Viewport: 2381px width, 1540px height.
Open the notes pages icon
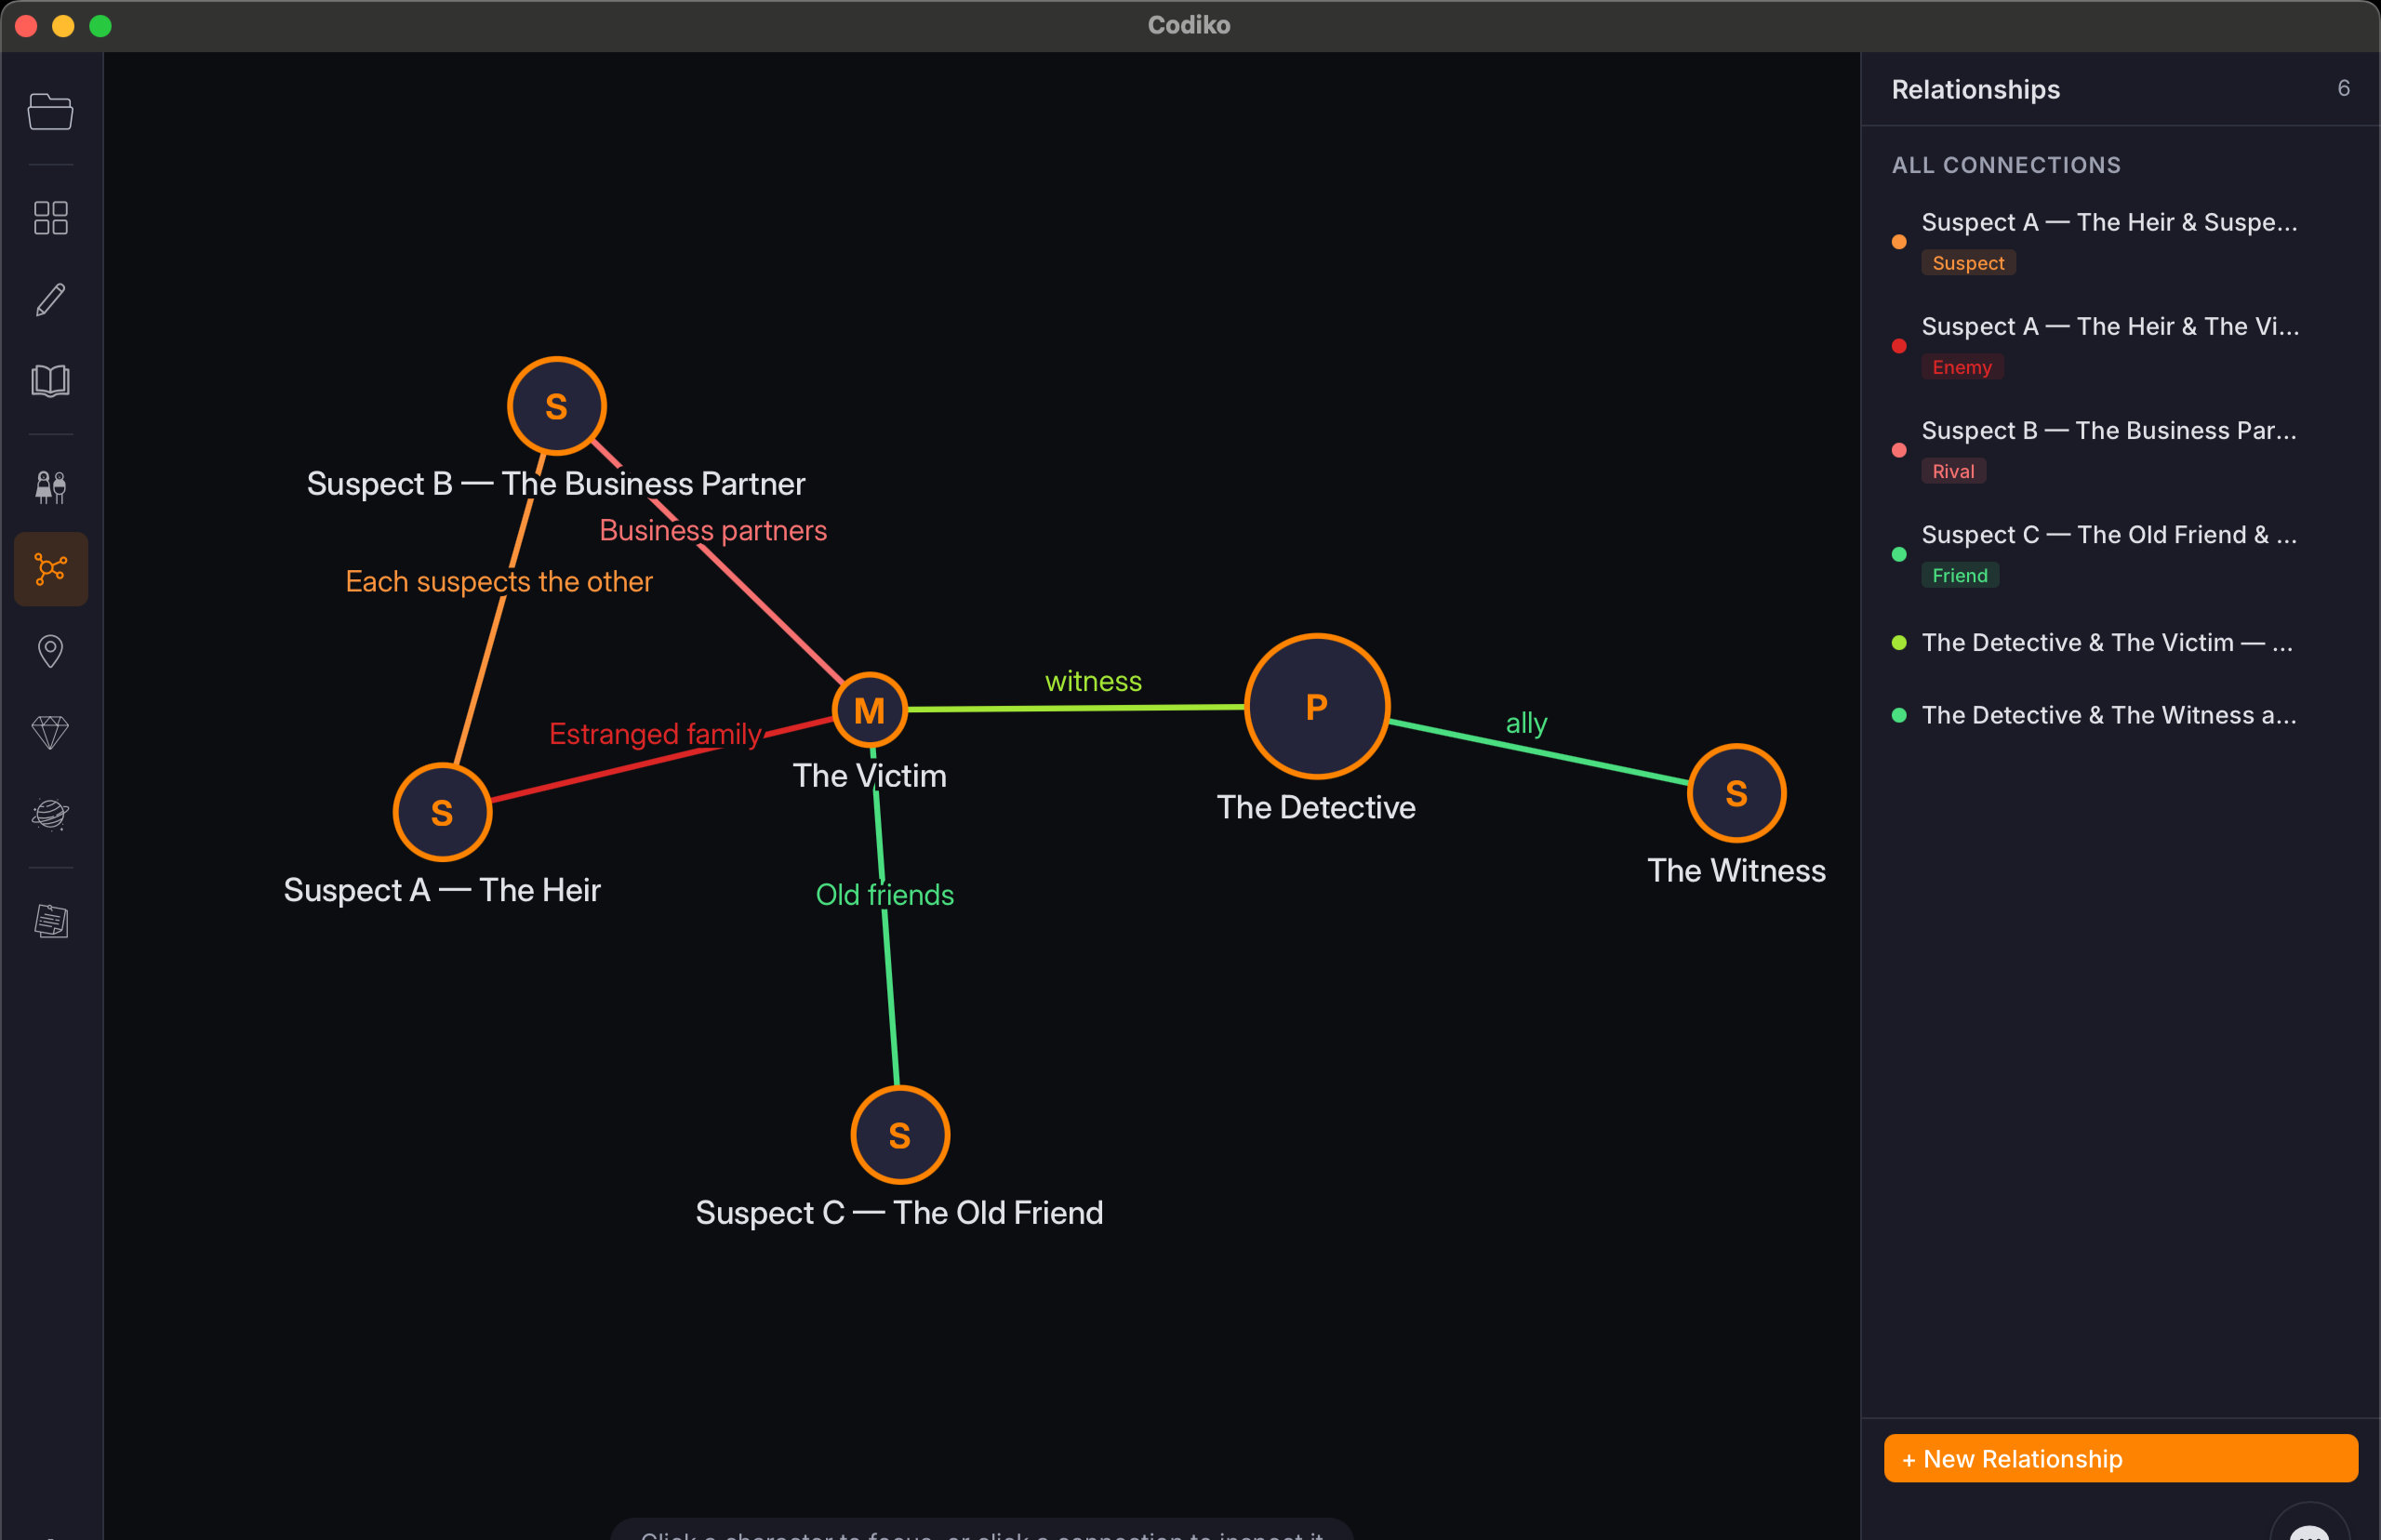click(50, 921)
